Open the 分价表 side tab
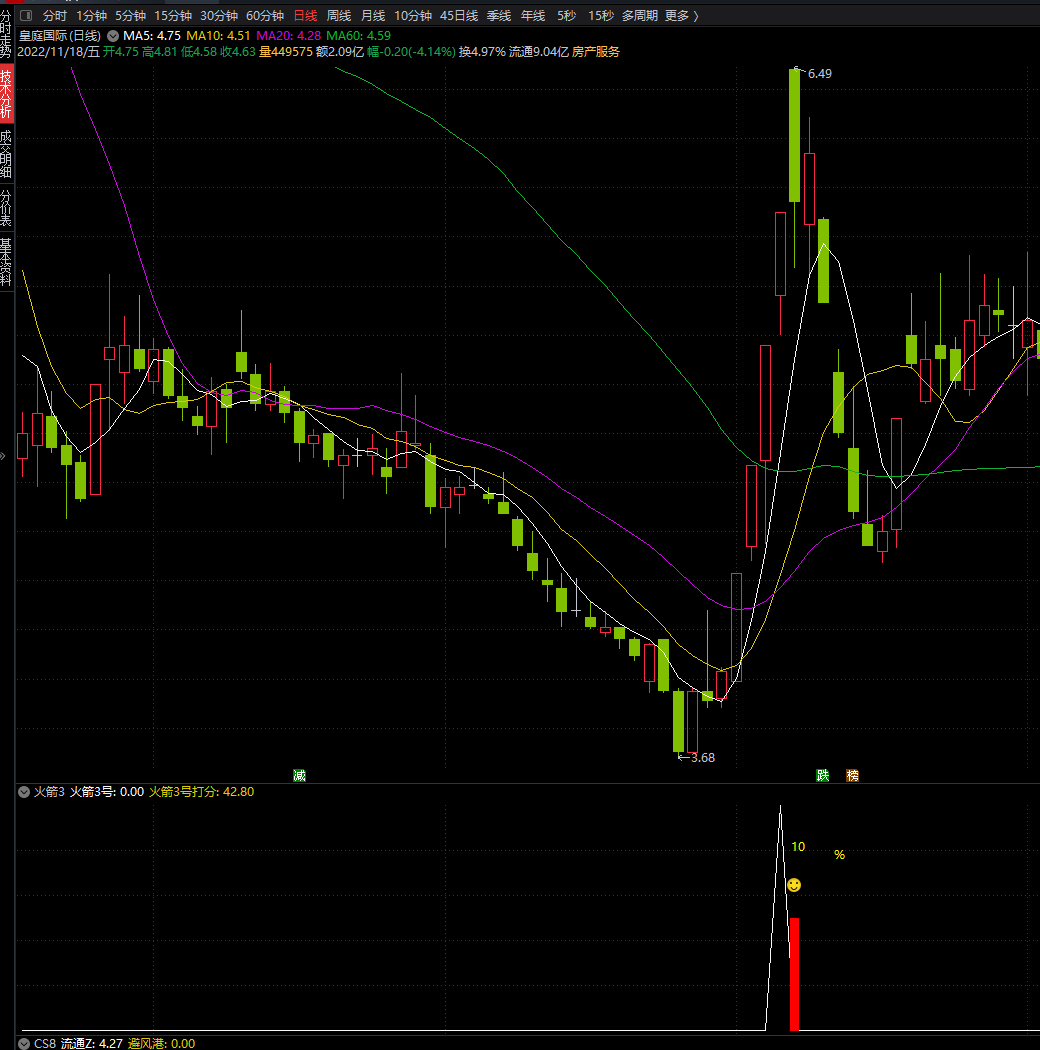Image resolution: width=1040 pixels, height=1050 pixels. click(x=6, y=208)
